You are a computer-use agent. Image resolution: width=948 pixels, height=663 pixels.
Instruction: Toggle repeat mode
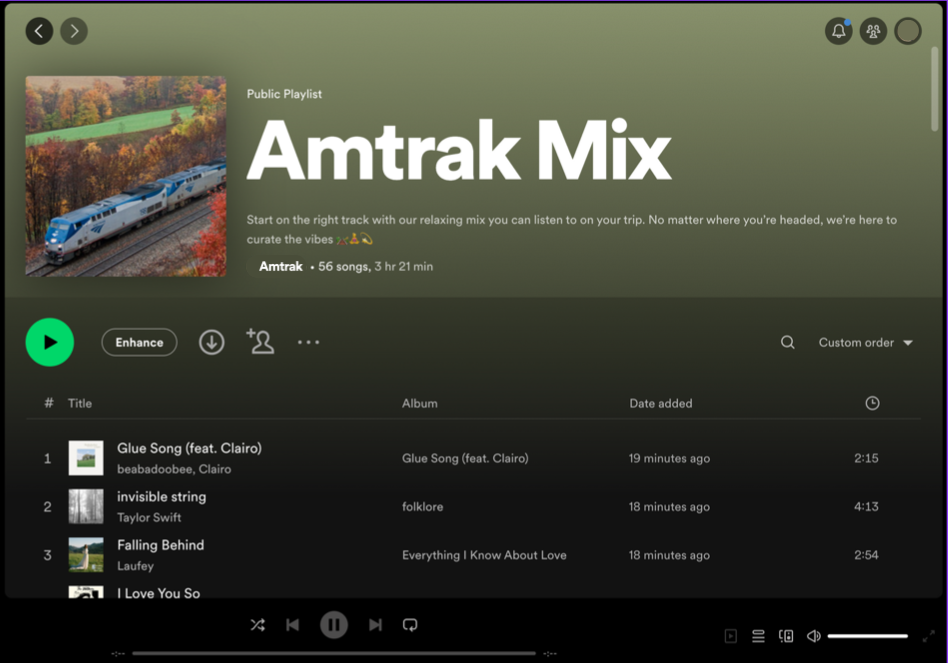click(410, 625)
